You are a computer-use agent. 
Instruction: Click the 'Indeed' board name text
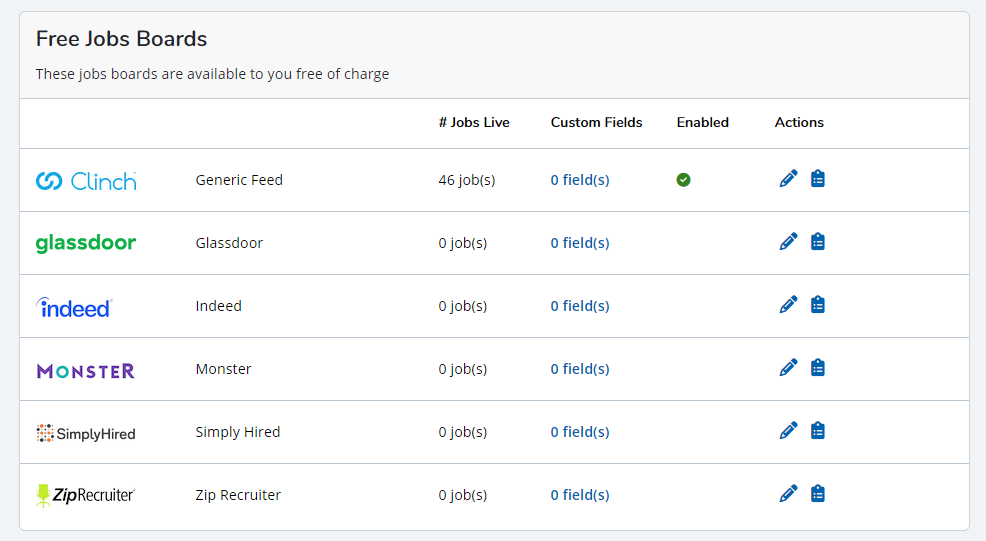pos(218,306)
